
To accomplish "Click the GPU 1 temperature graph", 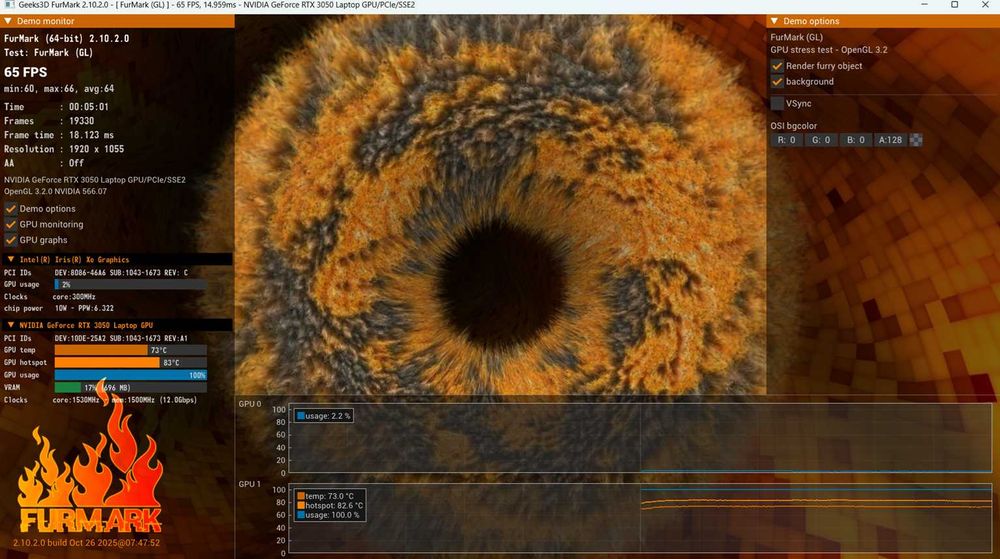I will point(640,519).
